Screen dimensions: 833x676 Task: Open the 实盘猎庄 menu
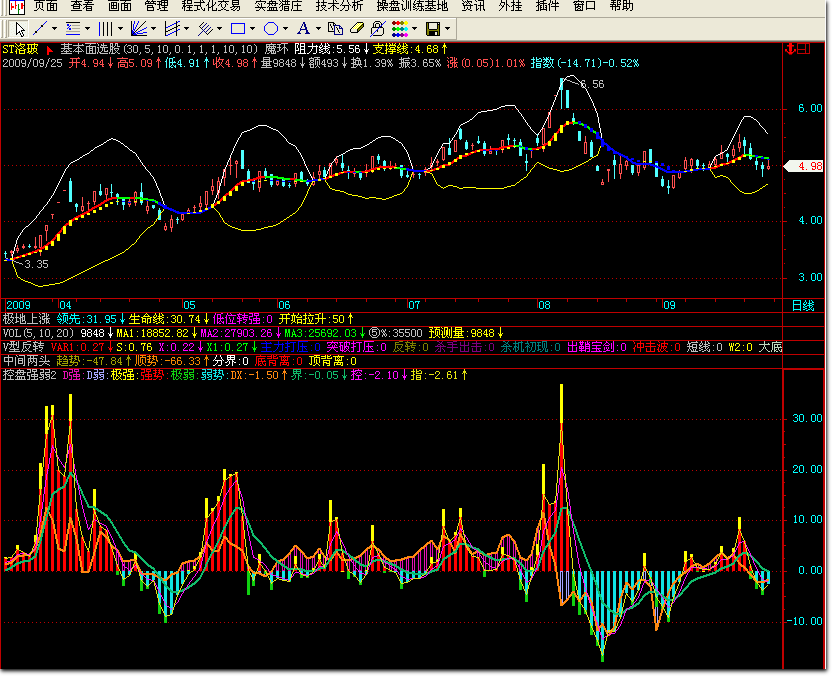(x=278, y=6)
